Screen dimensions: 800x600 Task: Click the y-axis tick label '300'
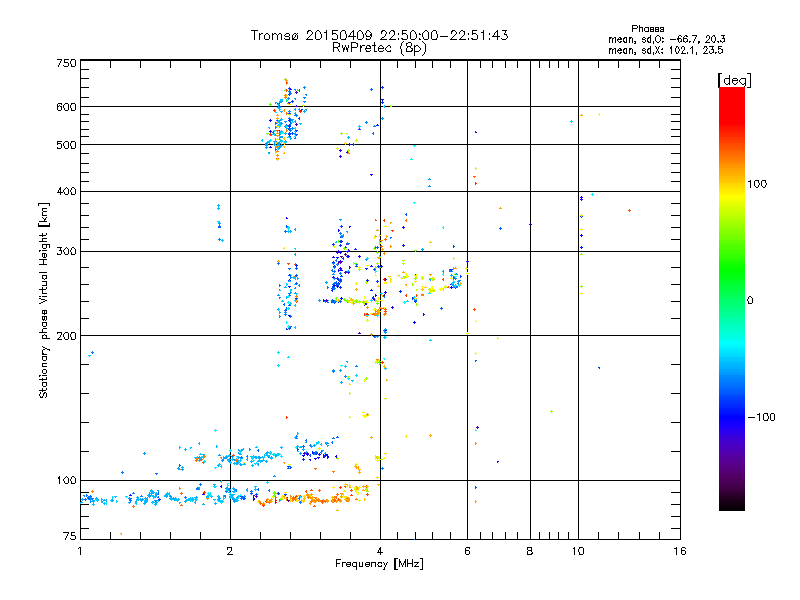click(x=67, y=252)
